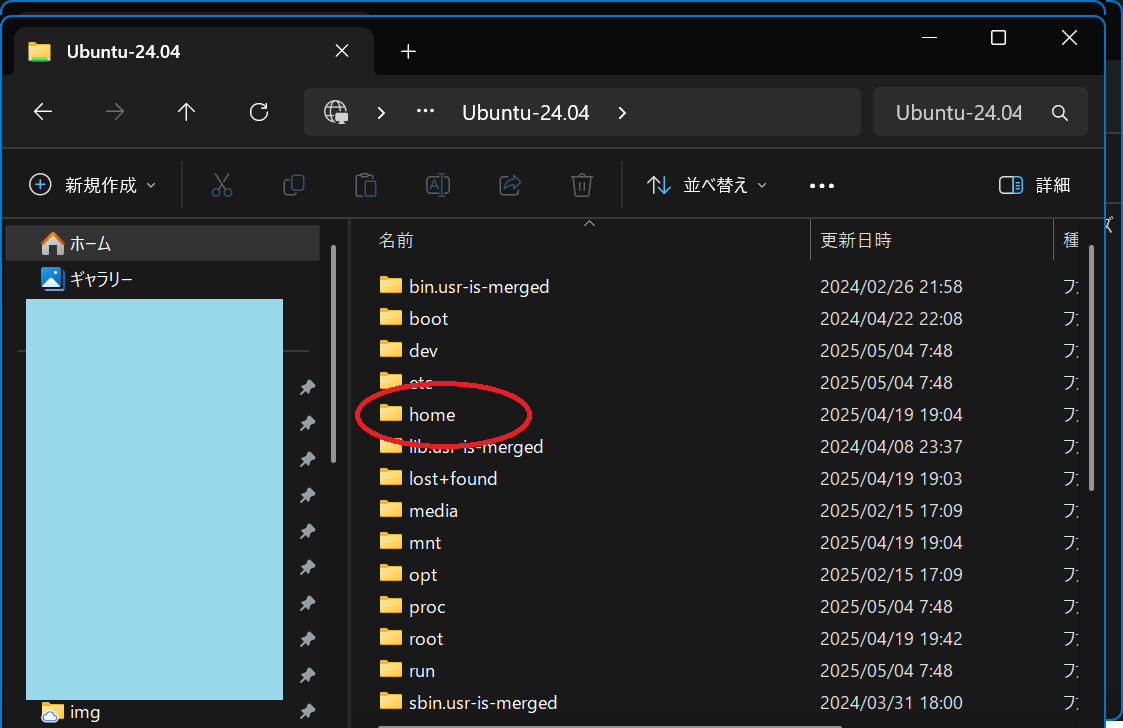
Task: Click the dev folder icon
Action: [390, 349]
